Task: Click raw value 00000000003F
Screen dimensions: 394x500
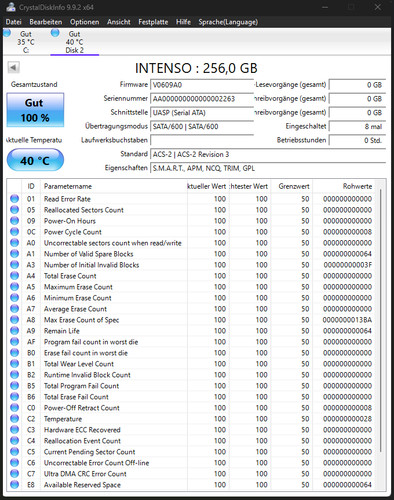Action: (347, 265)
